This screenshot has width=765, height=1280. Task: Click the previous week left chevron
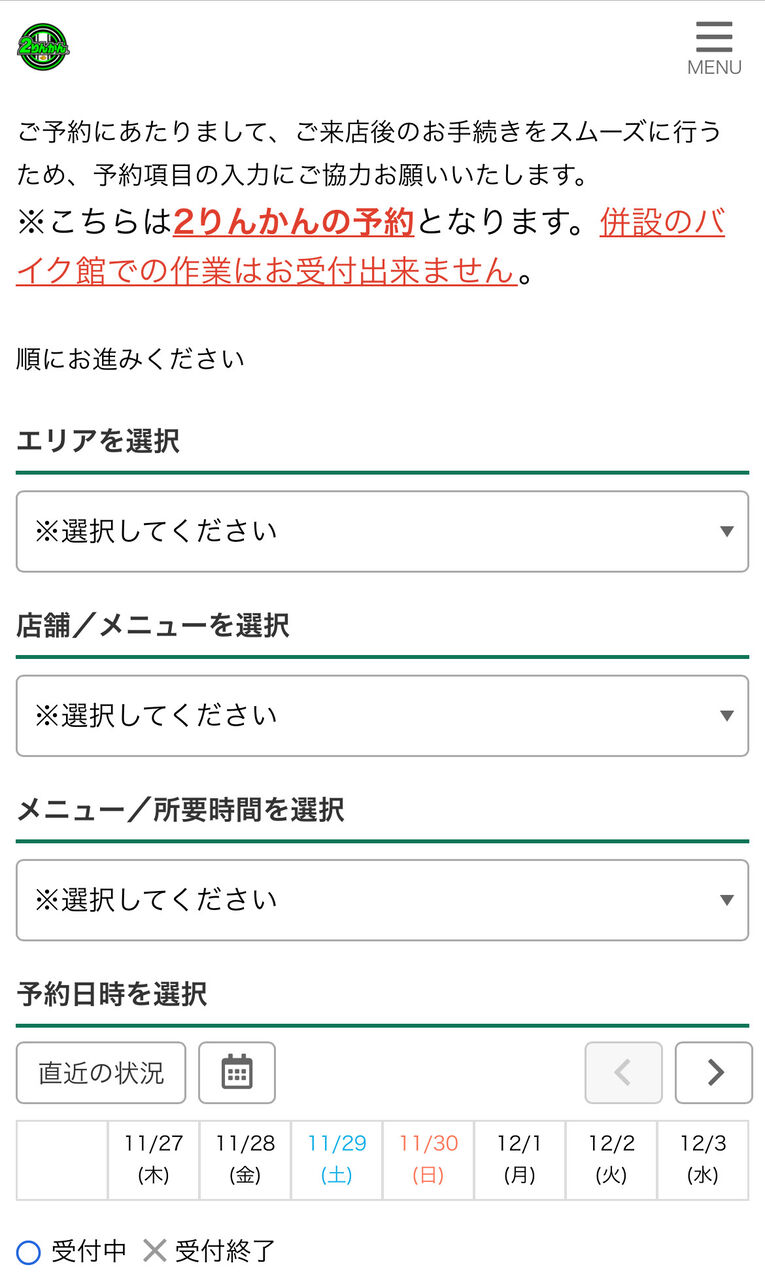click(x=623, y=1072)
